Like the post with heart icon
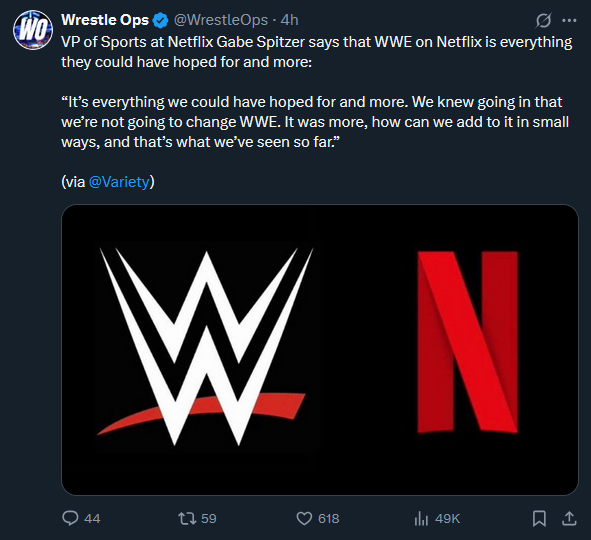The width and height of the screenshot is (591, 540). point(304,518)
